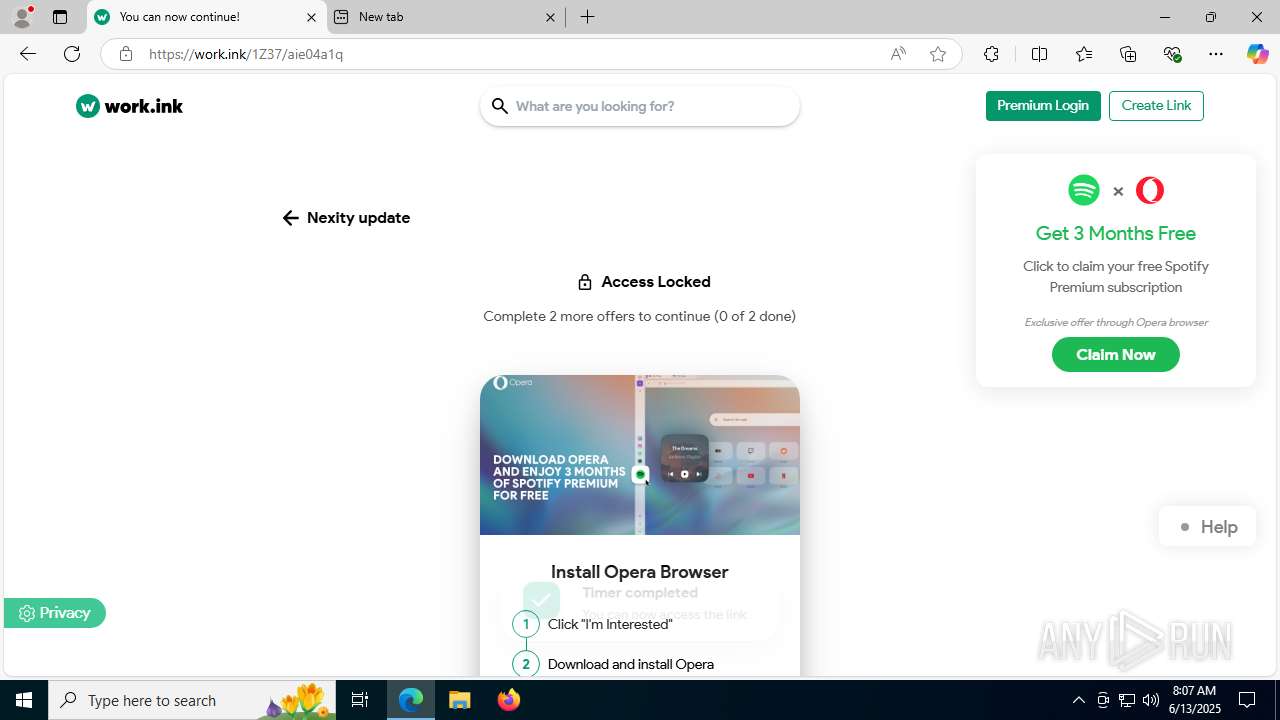Screen dimensions: 1280x720
Task: Open Extensions puzzle icon
Action: pos(991,54)
